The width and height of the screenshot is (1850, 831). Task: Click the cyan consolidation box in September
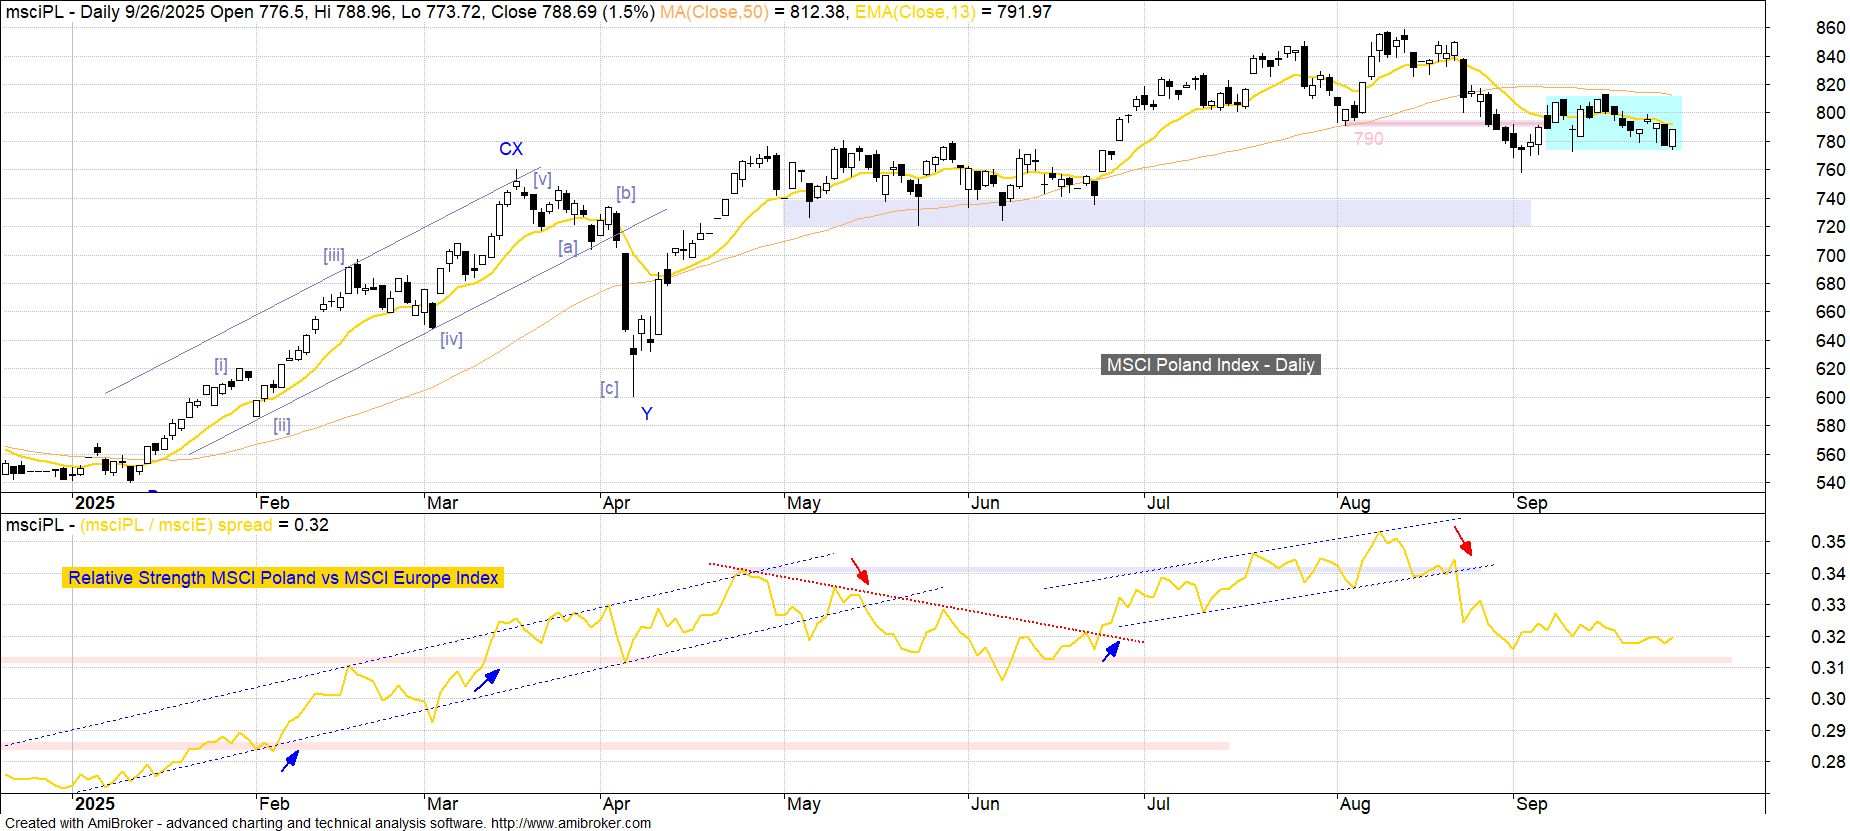click(1613, 123)
